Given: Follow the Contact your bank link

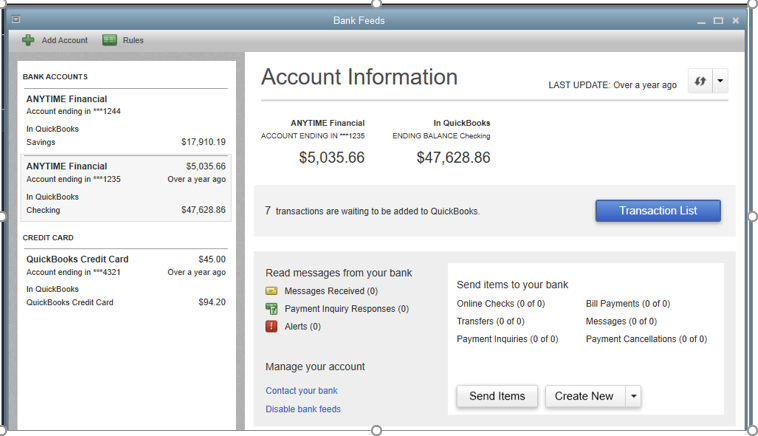Looking at the screenshot, I should click(301, 391).
